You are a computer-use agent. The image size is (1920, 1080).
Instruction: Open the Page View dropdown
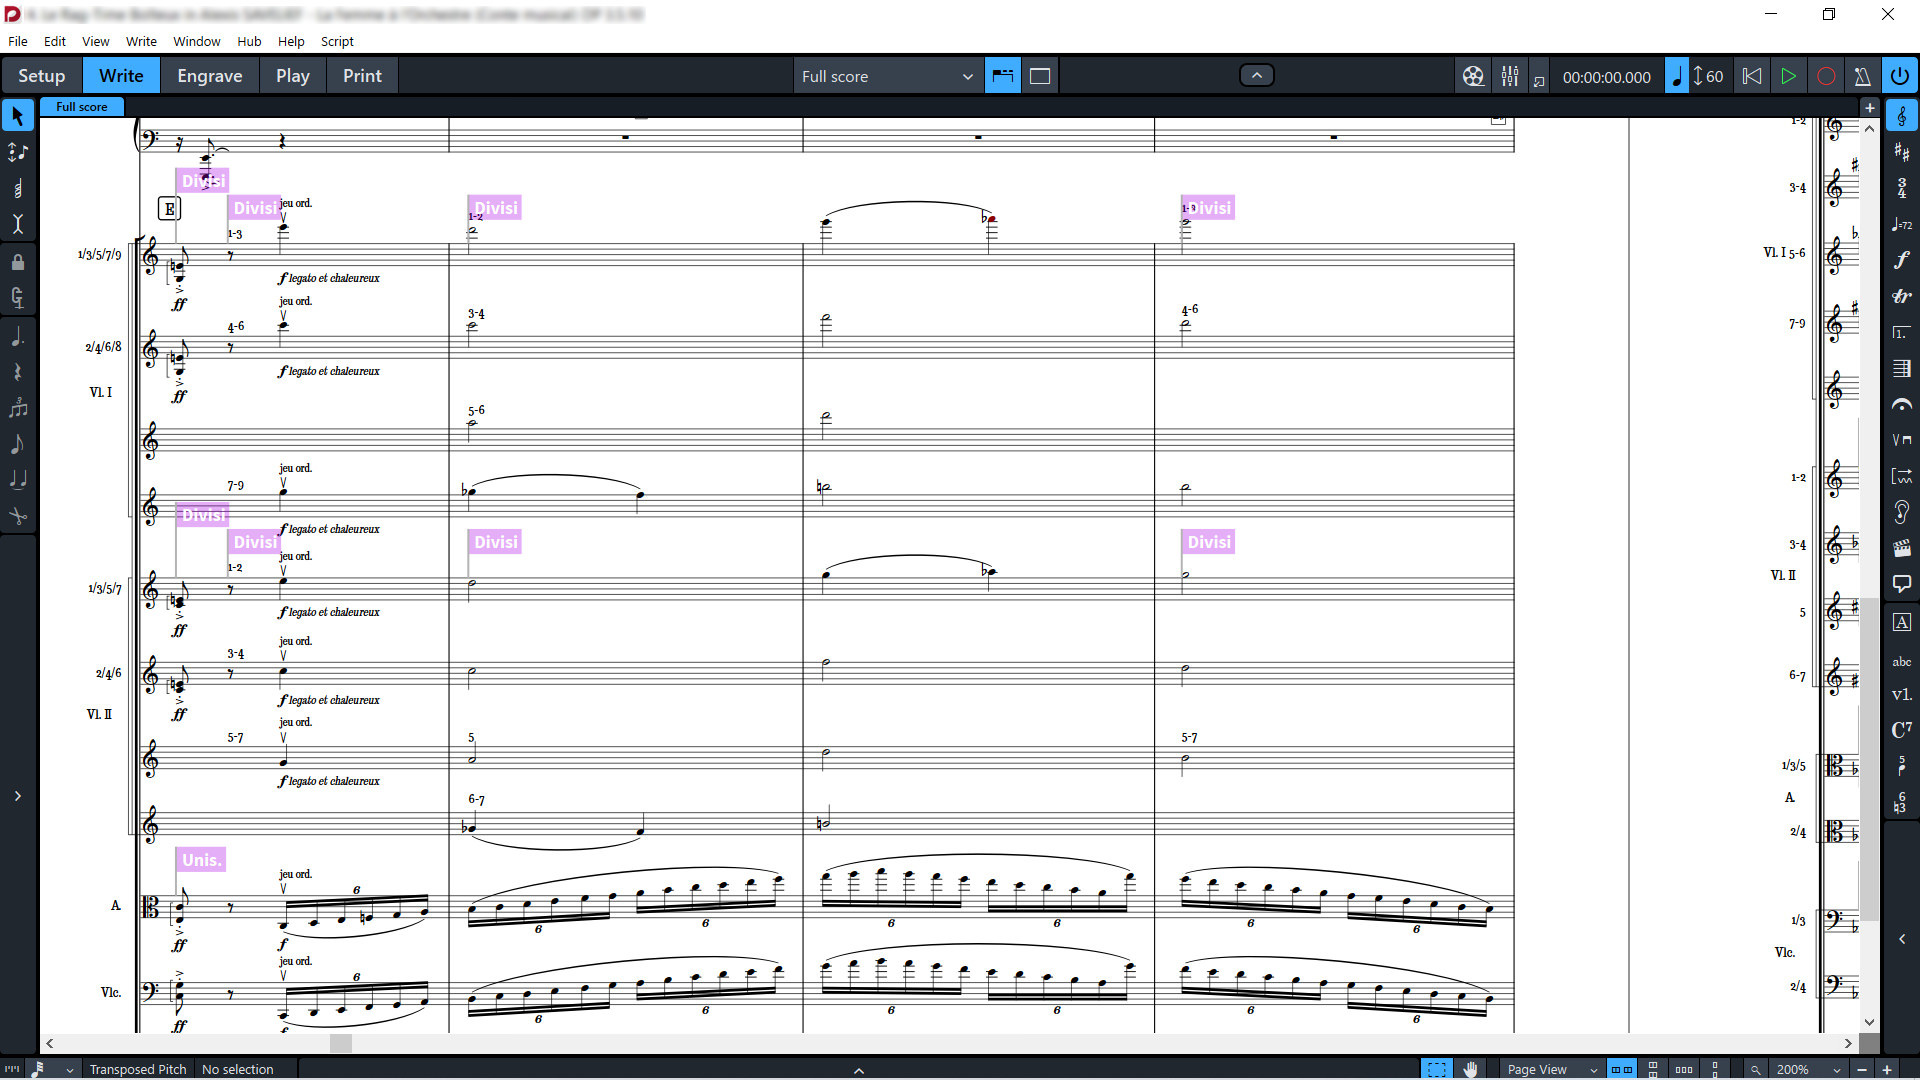click(x=1552, y=1069)
